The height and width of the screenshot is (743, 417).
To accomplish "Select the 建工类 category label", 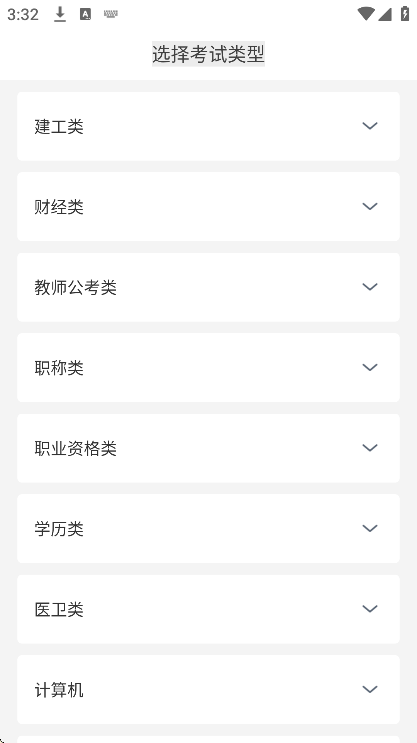I will click(59, 127).
